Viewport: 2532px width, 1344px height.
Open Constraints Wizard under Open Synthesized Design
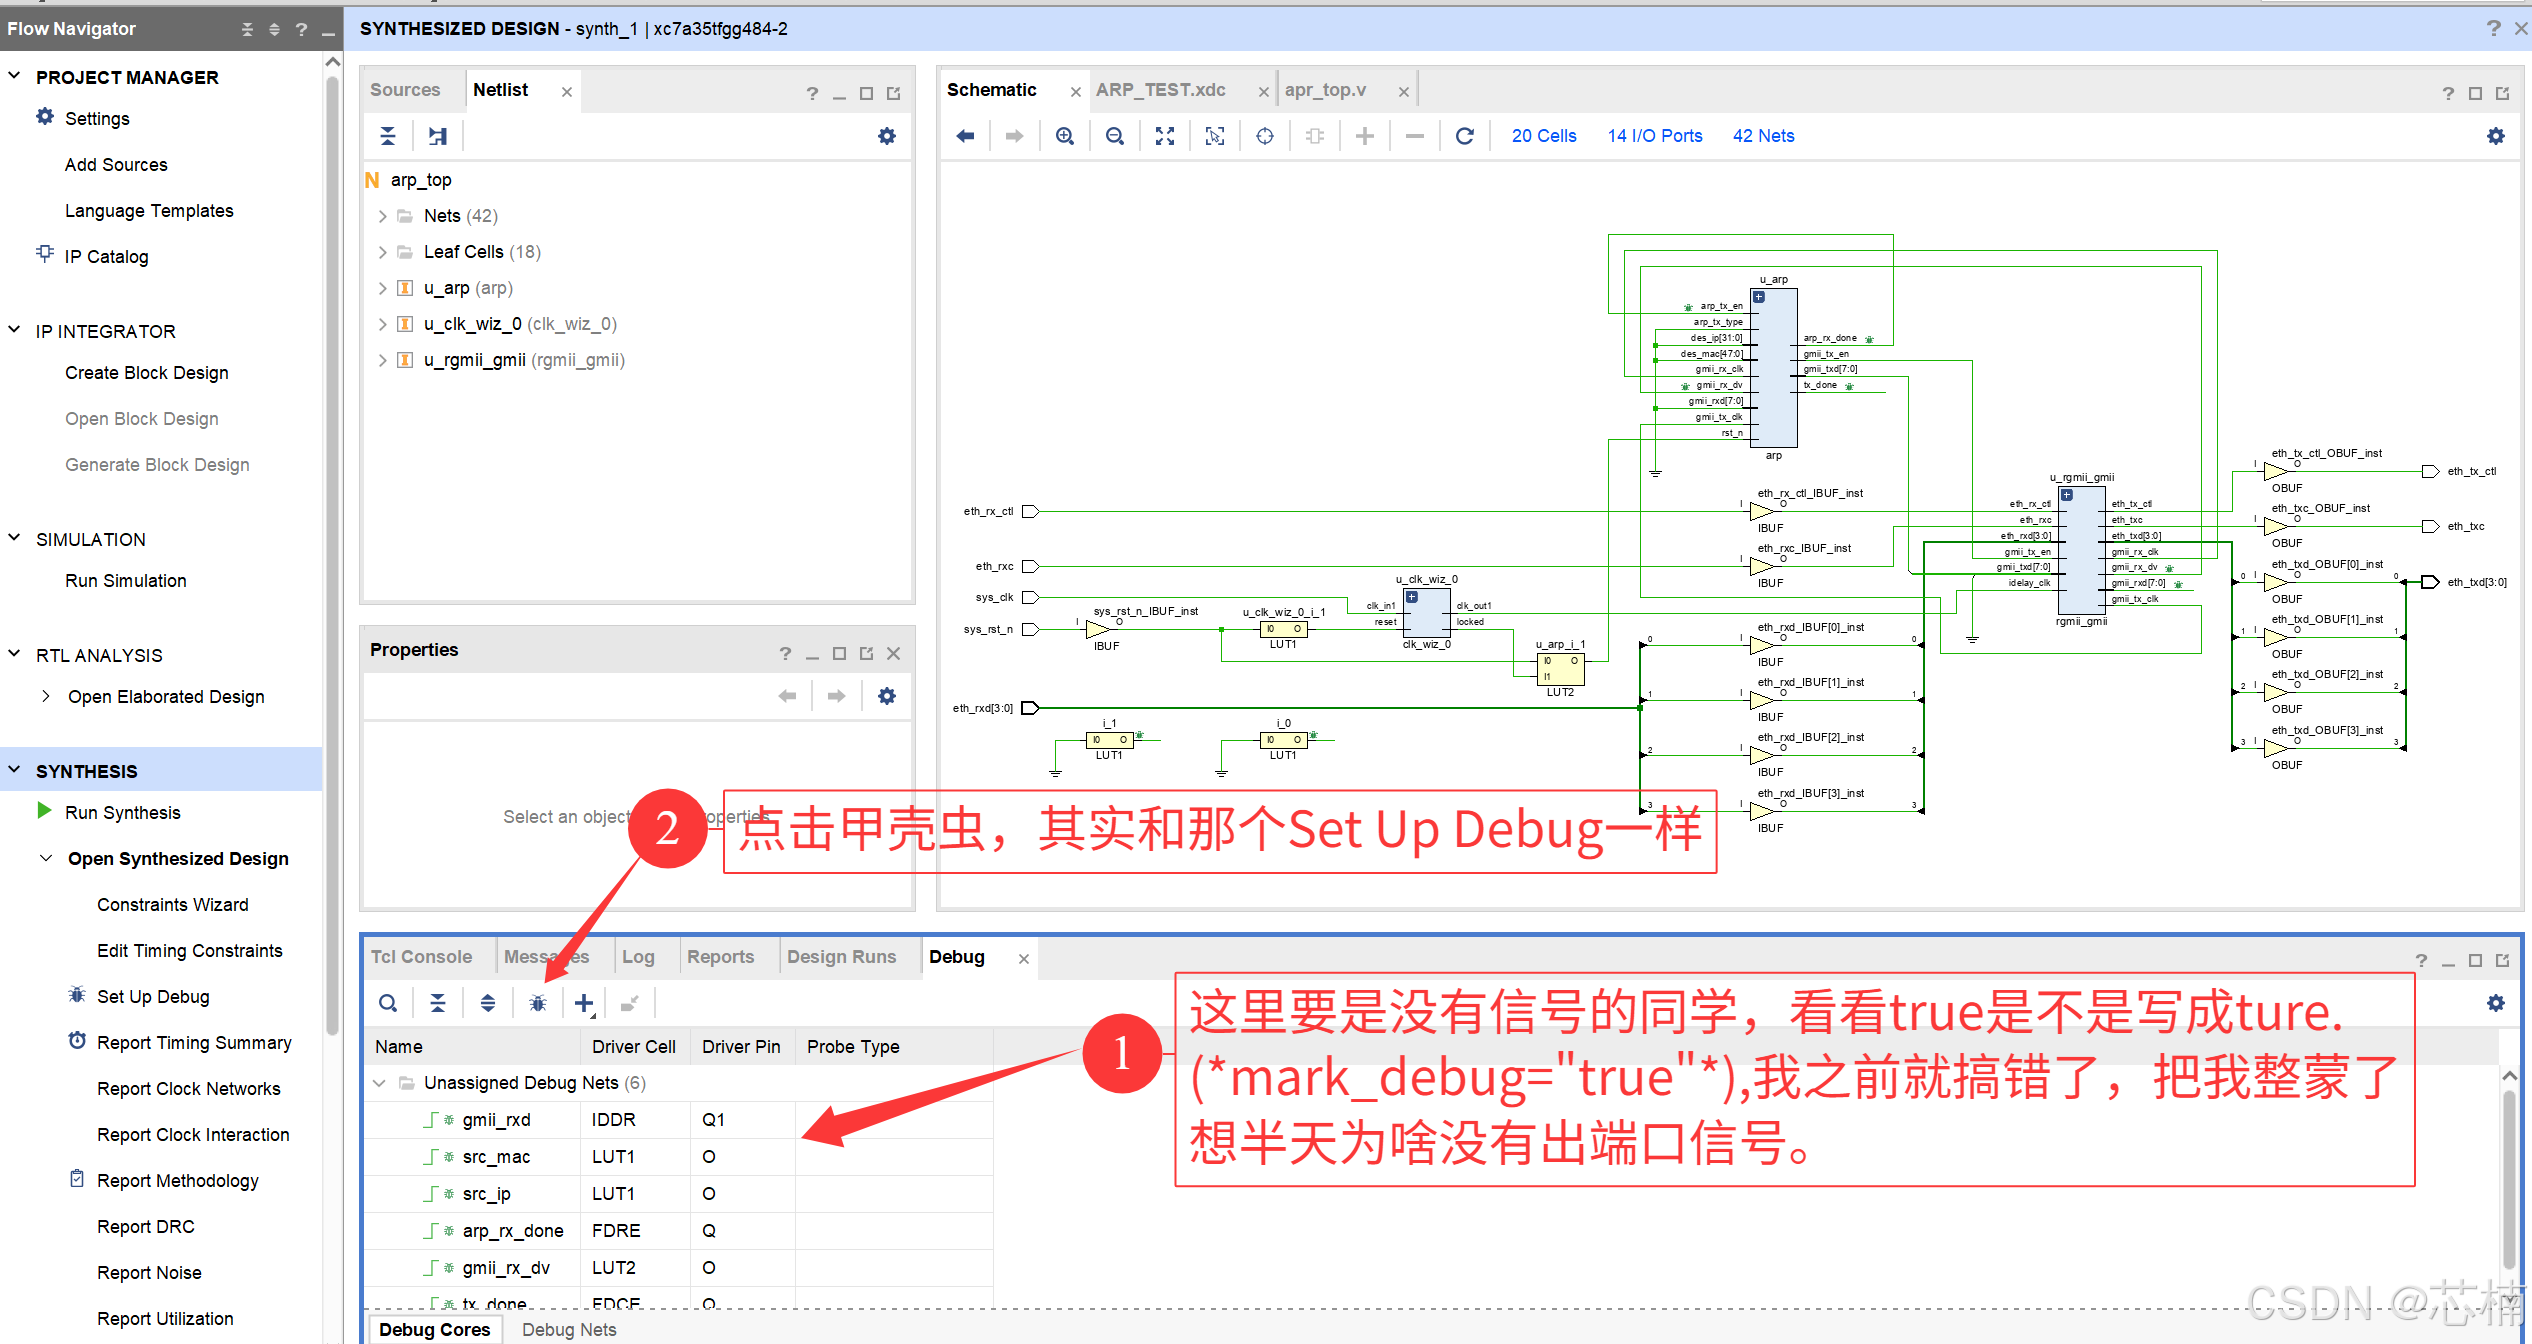tap(172, 904)
